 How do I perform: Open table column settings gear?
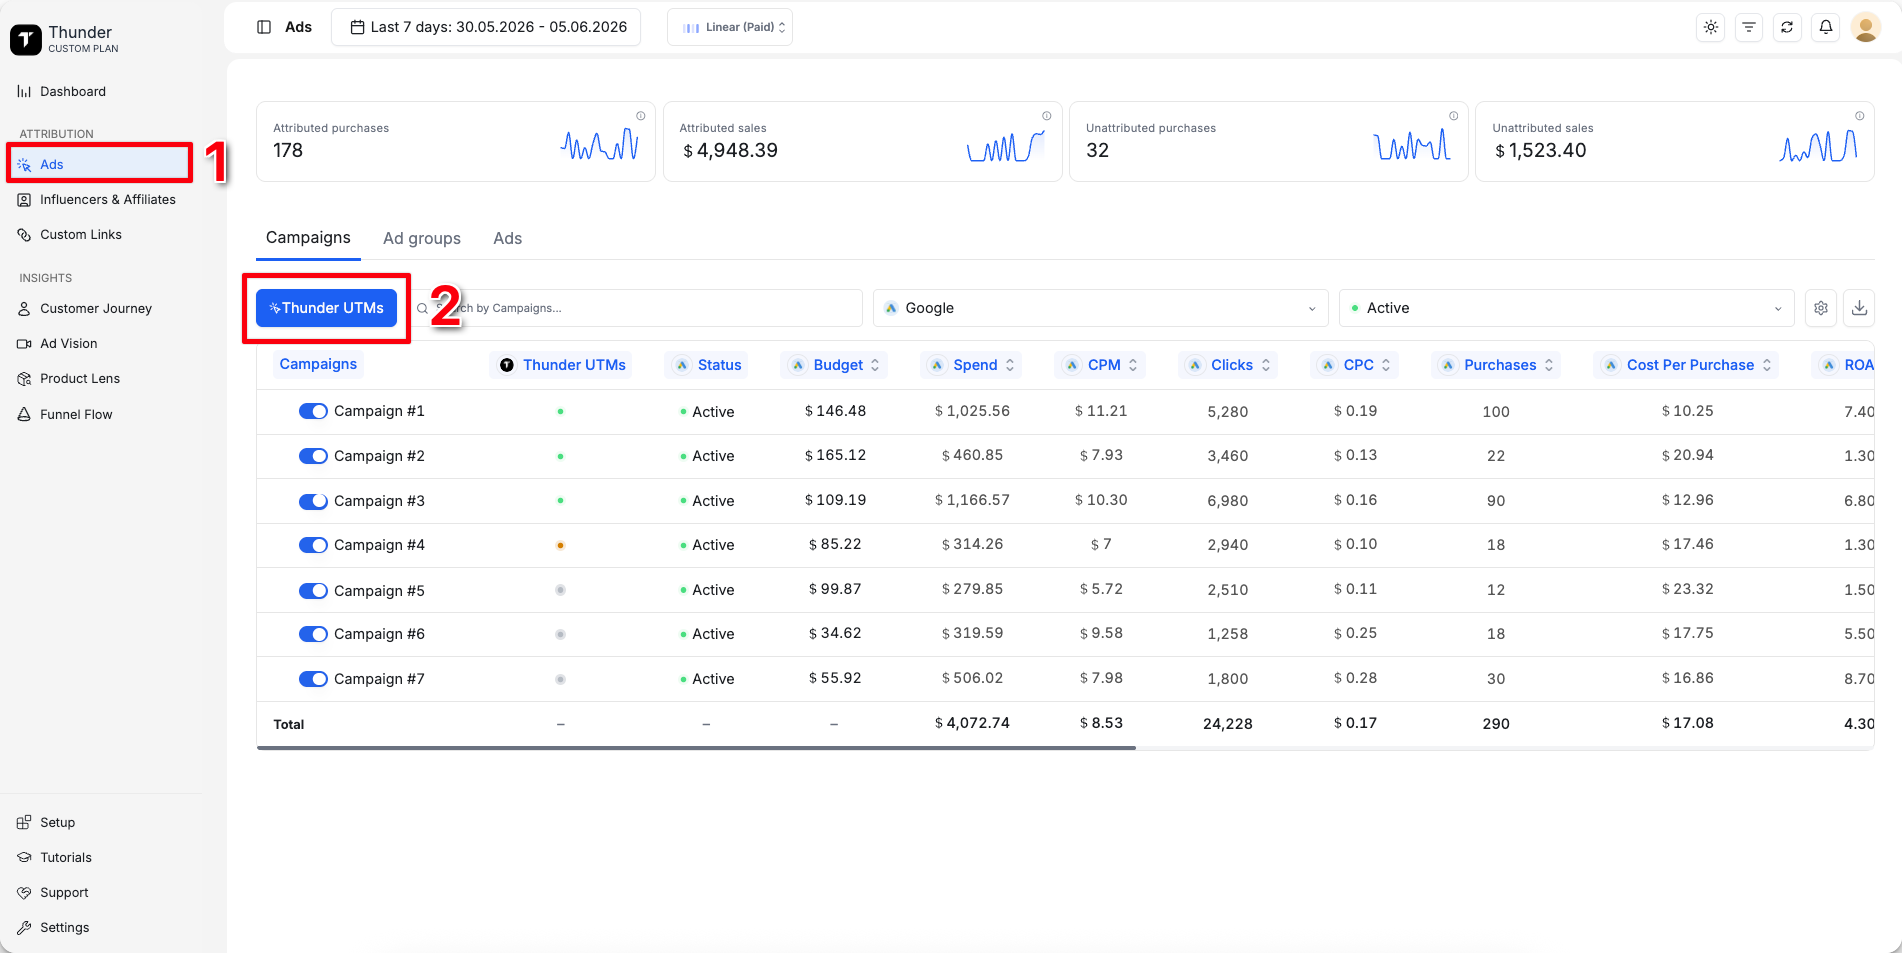1821,308
